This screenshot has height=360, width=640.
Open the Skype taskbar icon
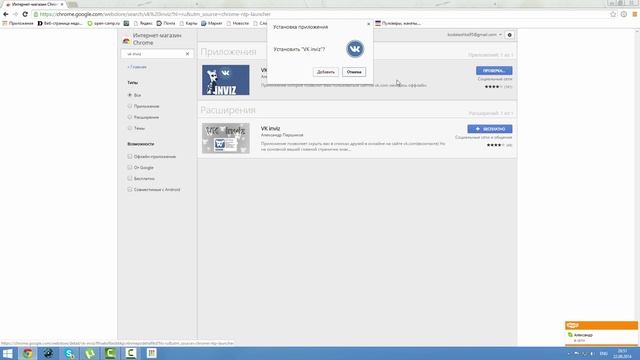coord(69,353)
